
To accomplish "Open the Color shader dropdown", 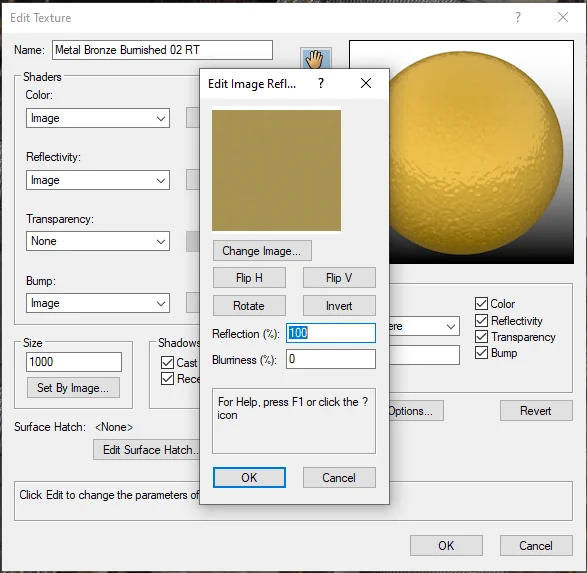I will click(98, 118).
